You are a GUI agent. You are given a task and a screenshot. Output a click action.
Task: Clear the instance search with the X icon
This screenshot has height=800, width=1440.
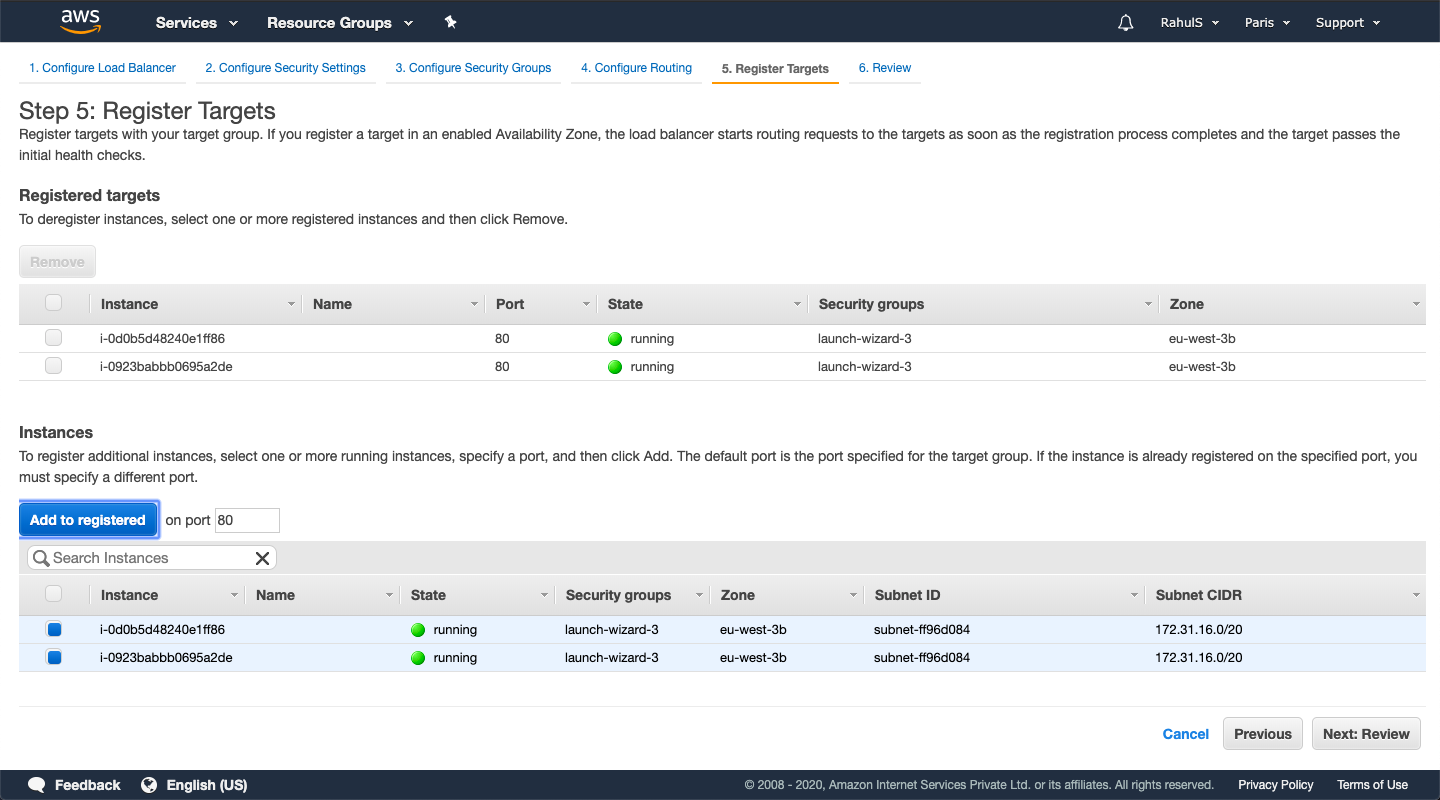click(262, 557)
